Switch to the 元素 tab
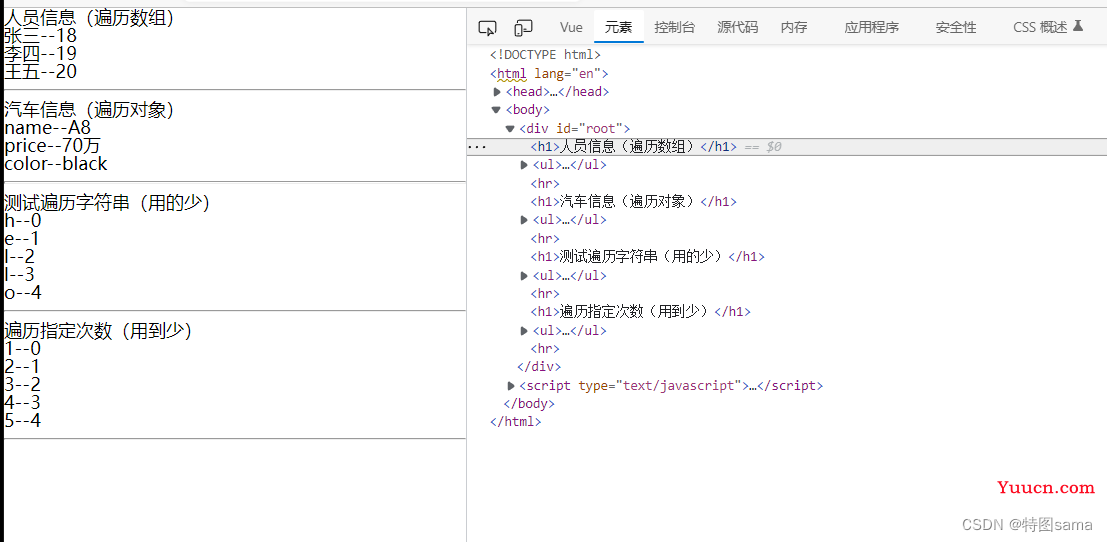Screen dimensions: 1107x542 pyautogui.click(x=618, y=28)
